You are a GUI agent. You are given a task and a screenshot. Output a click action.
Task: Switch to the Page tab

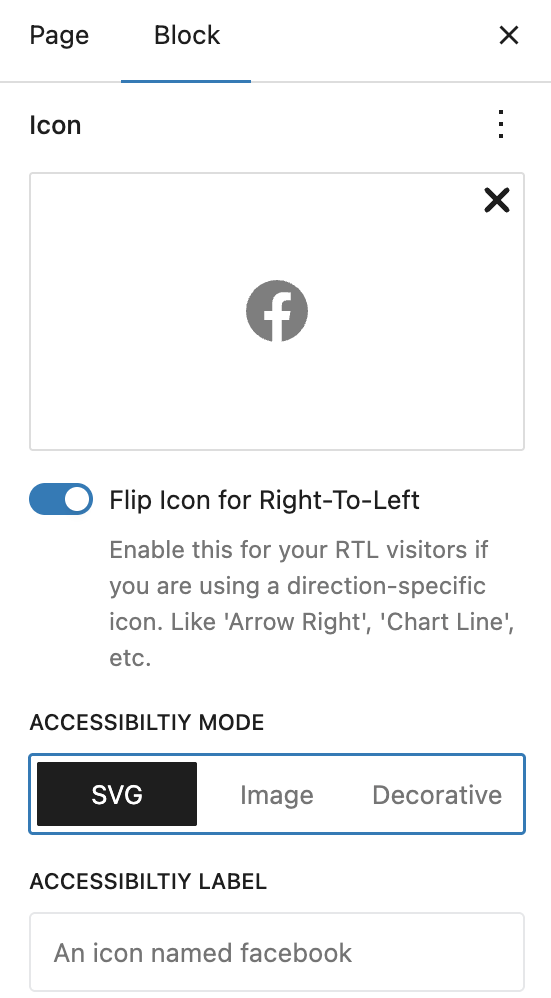[59, 35]
